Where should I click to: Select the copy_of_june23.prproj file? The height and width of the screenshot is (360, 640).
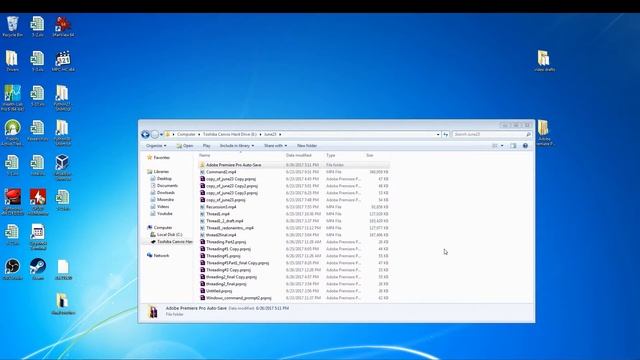226,200
